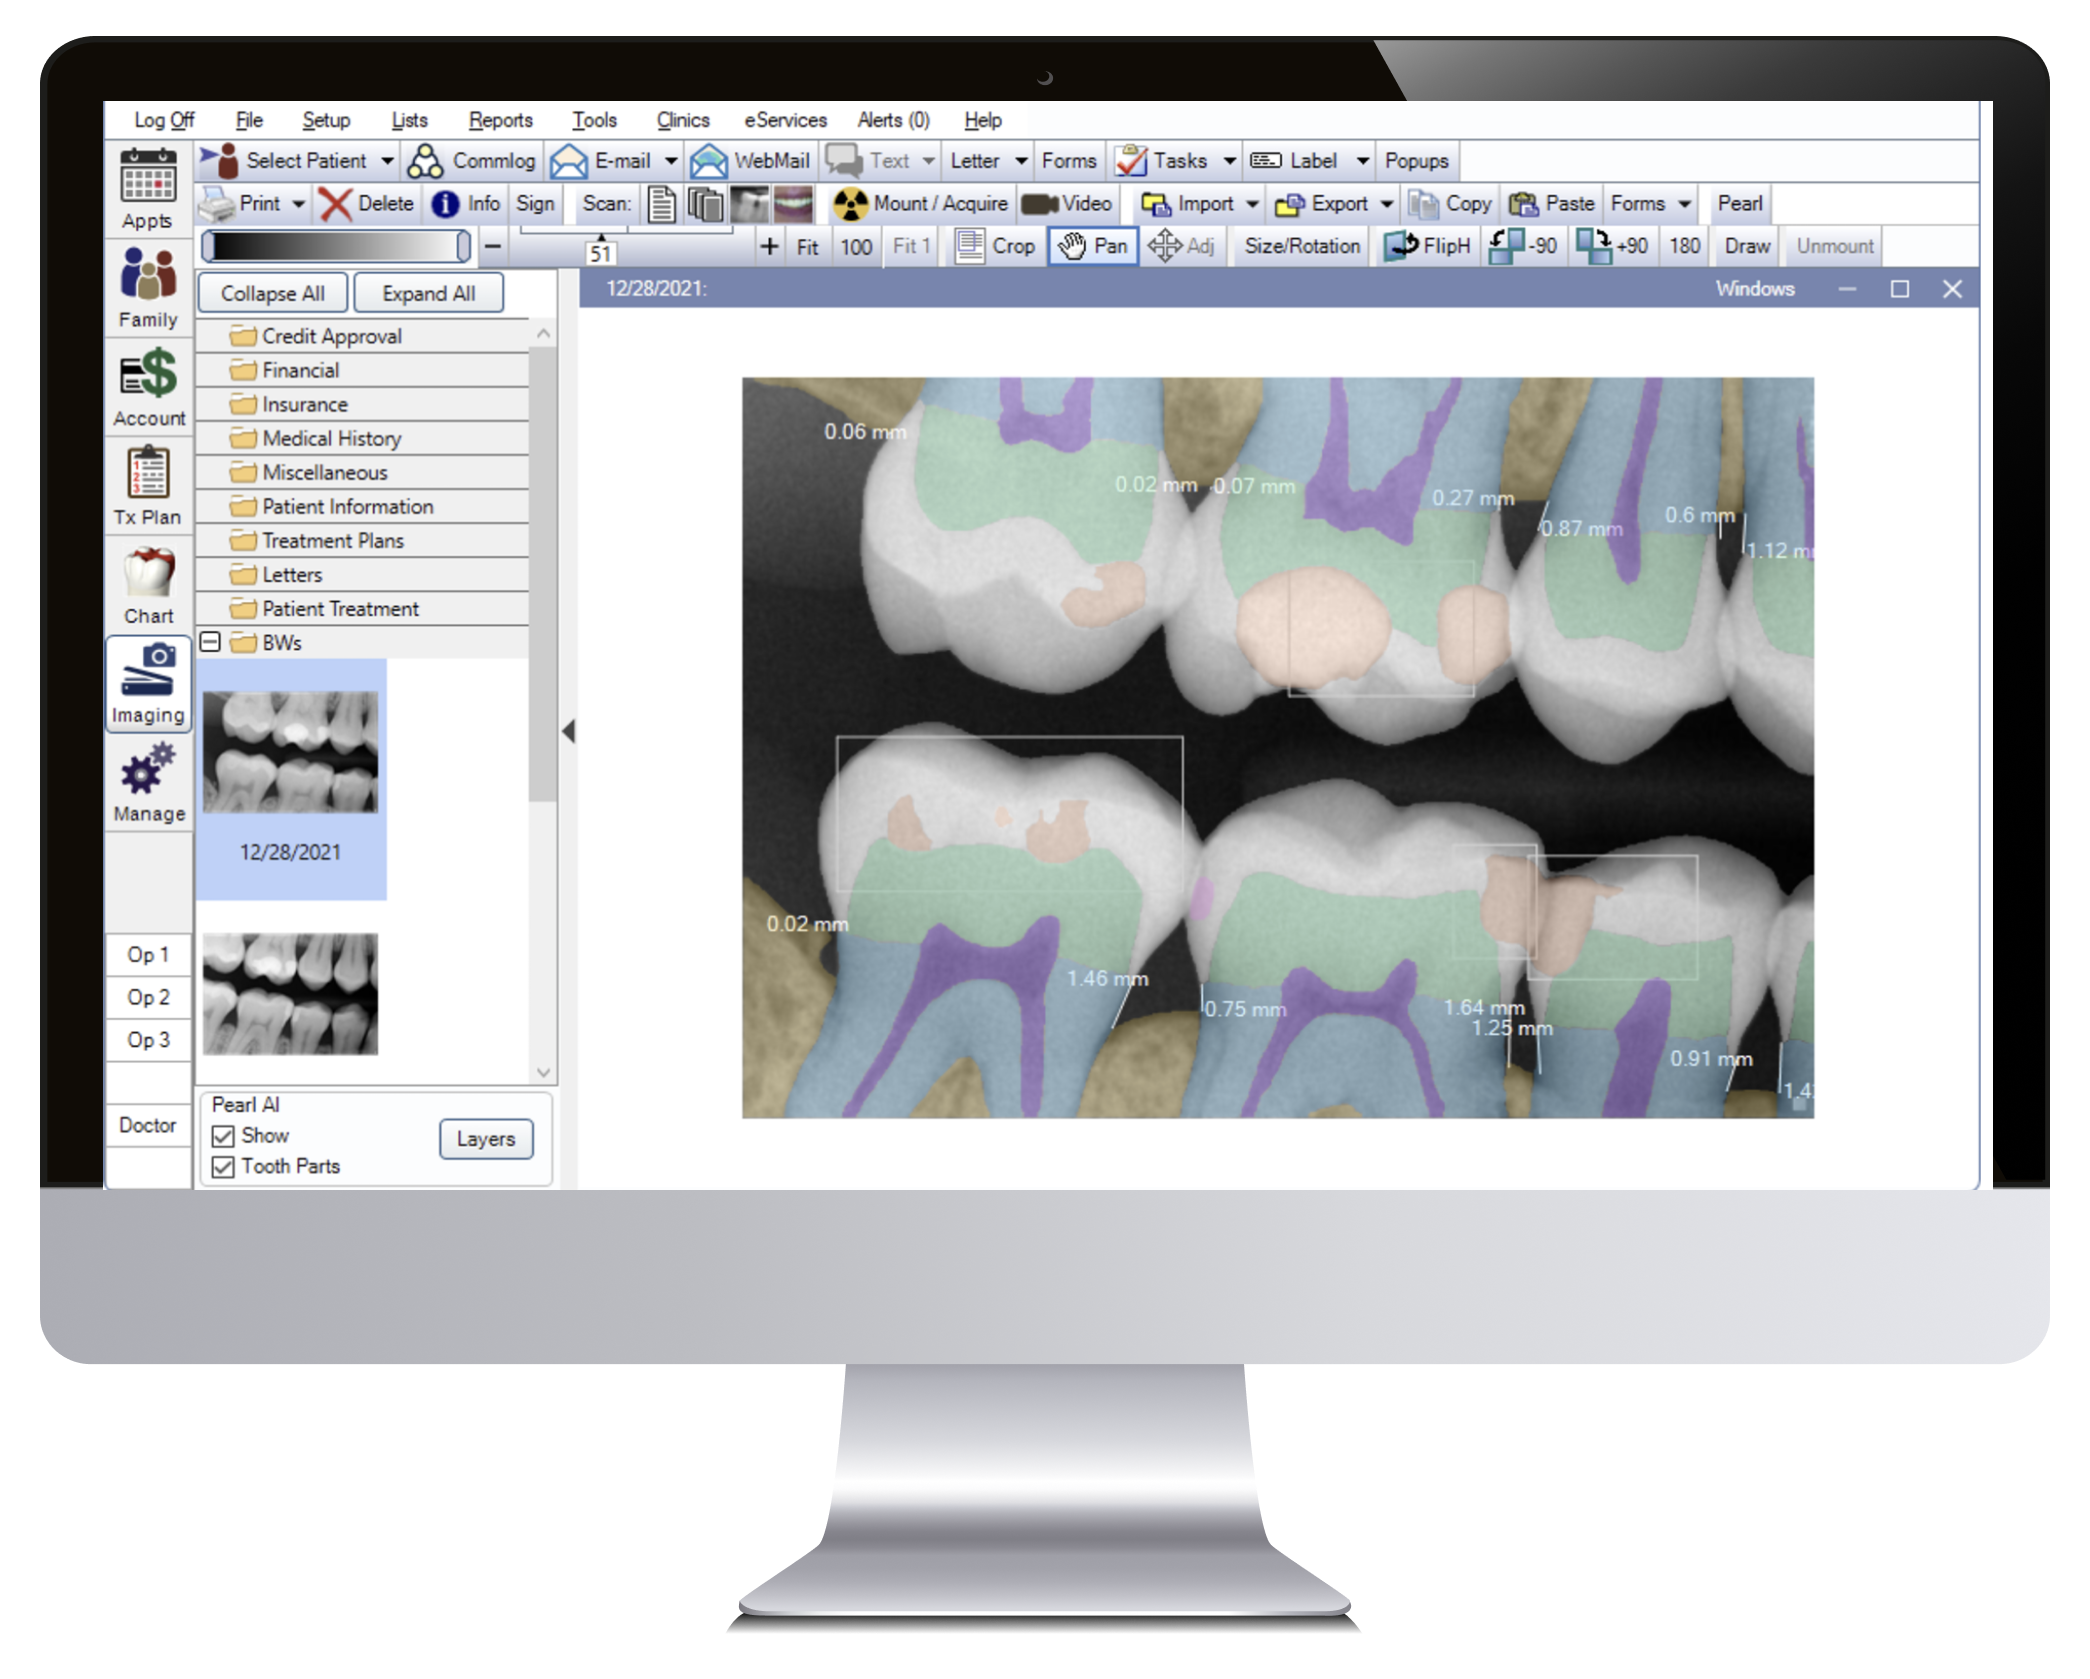Image resolution: width=2090 pixels, height=1679 pixels.
Task: Select the Pan tool
Action: (x=1093, y=246)
